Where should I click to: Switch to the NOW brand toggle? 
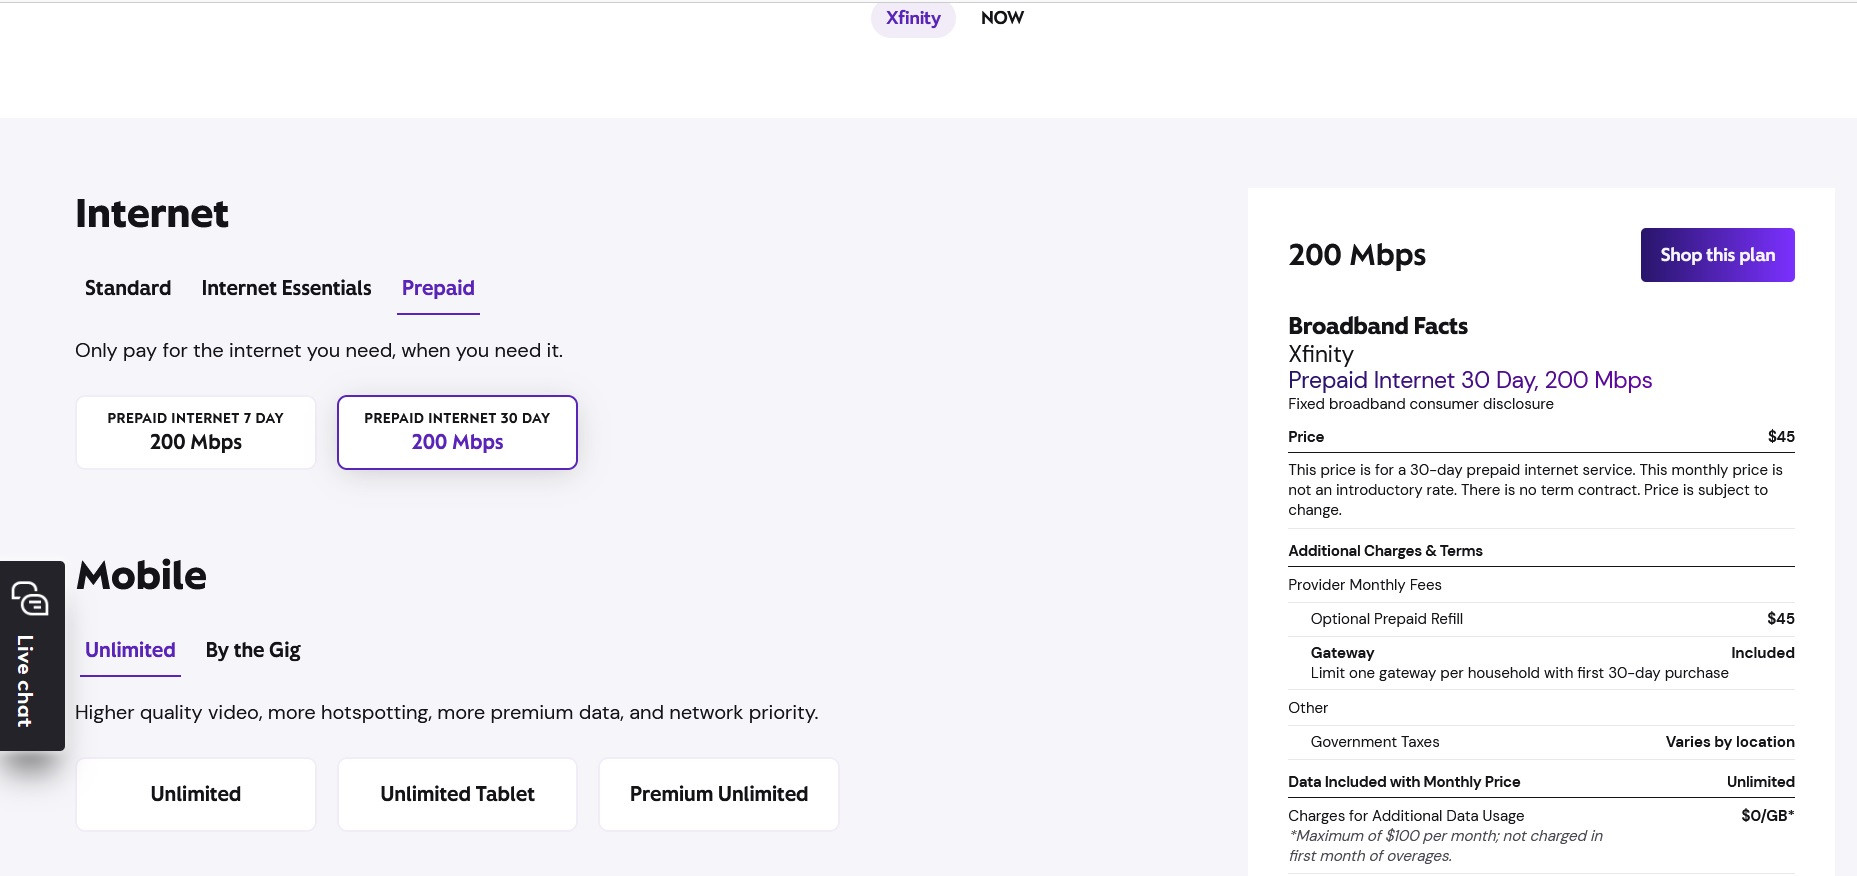click(1002, 18)
